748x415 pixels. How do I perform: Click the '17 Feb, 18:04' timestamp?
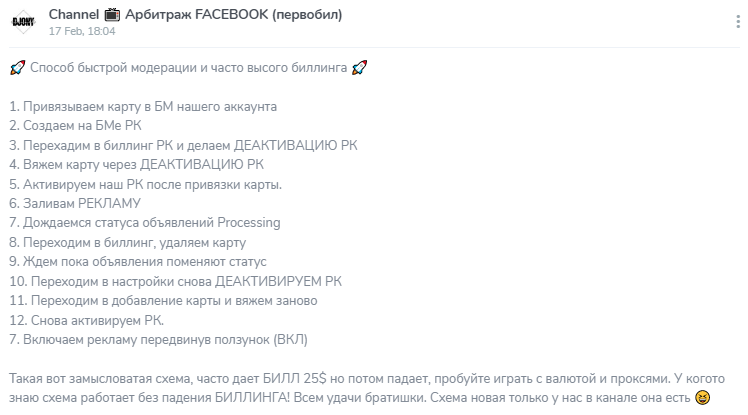pos(82,31)
